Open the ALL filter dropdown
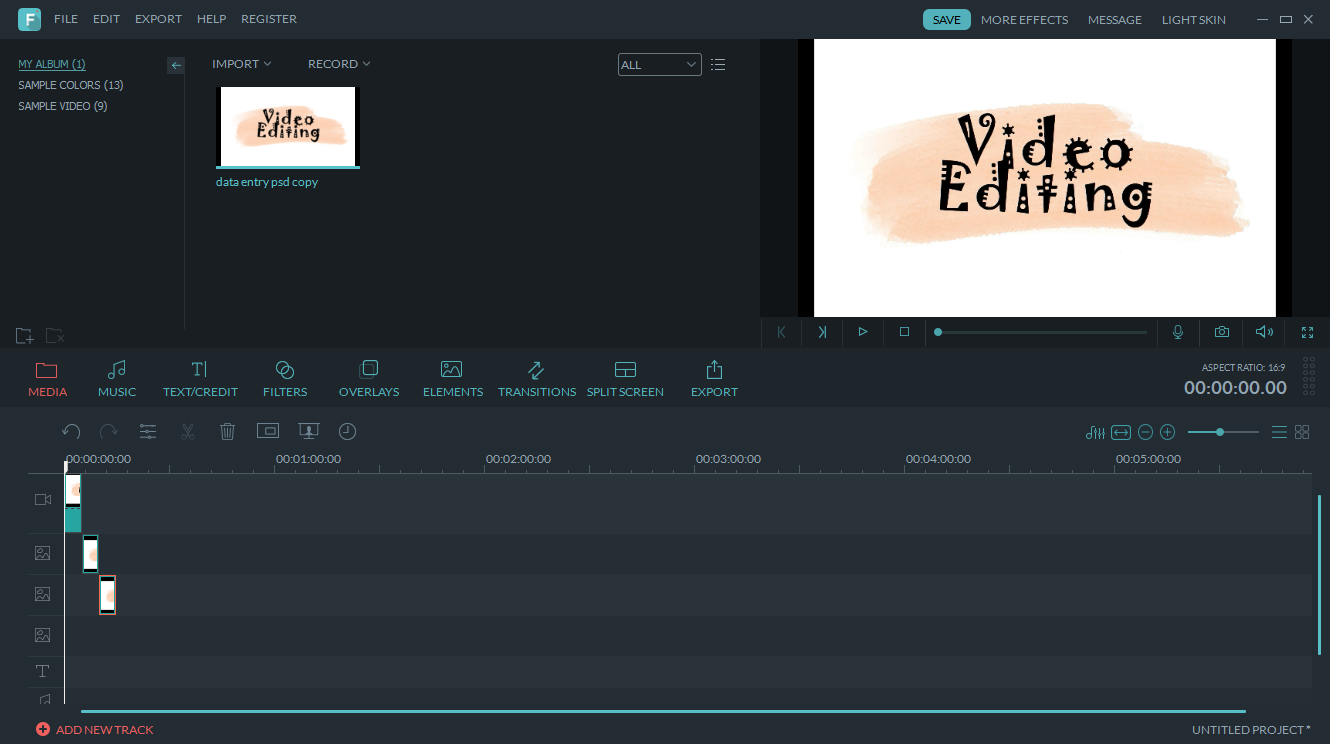This screenshot has height=744, width=1330. pyautogui.click(x=660, y=65)
